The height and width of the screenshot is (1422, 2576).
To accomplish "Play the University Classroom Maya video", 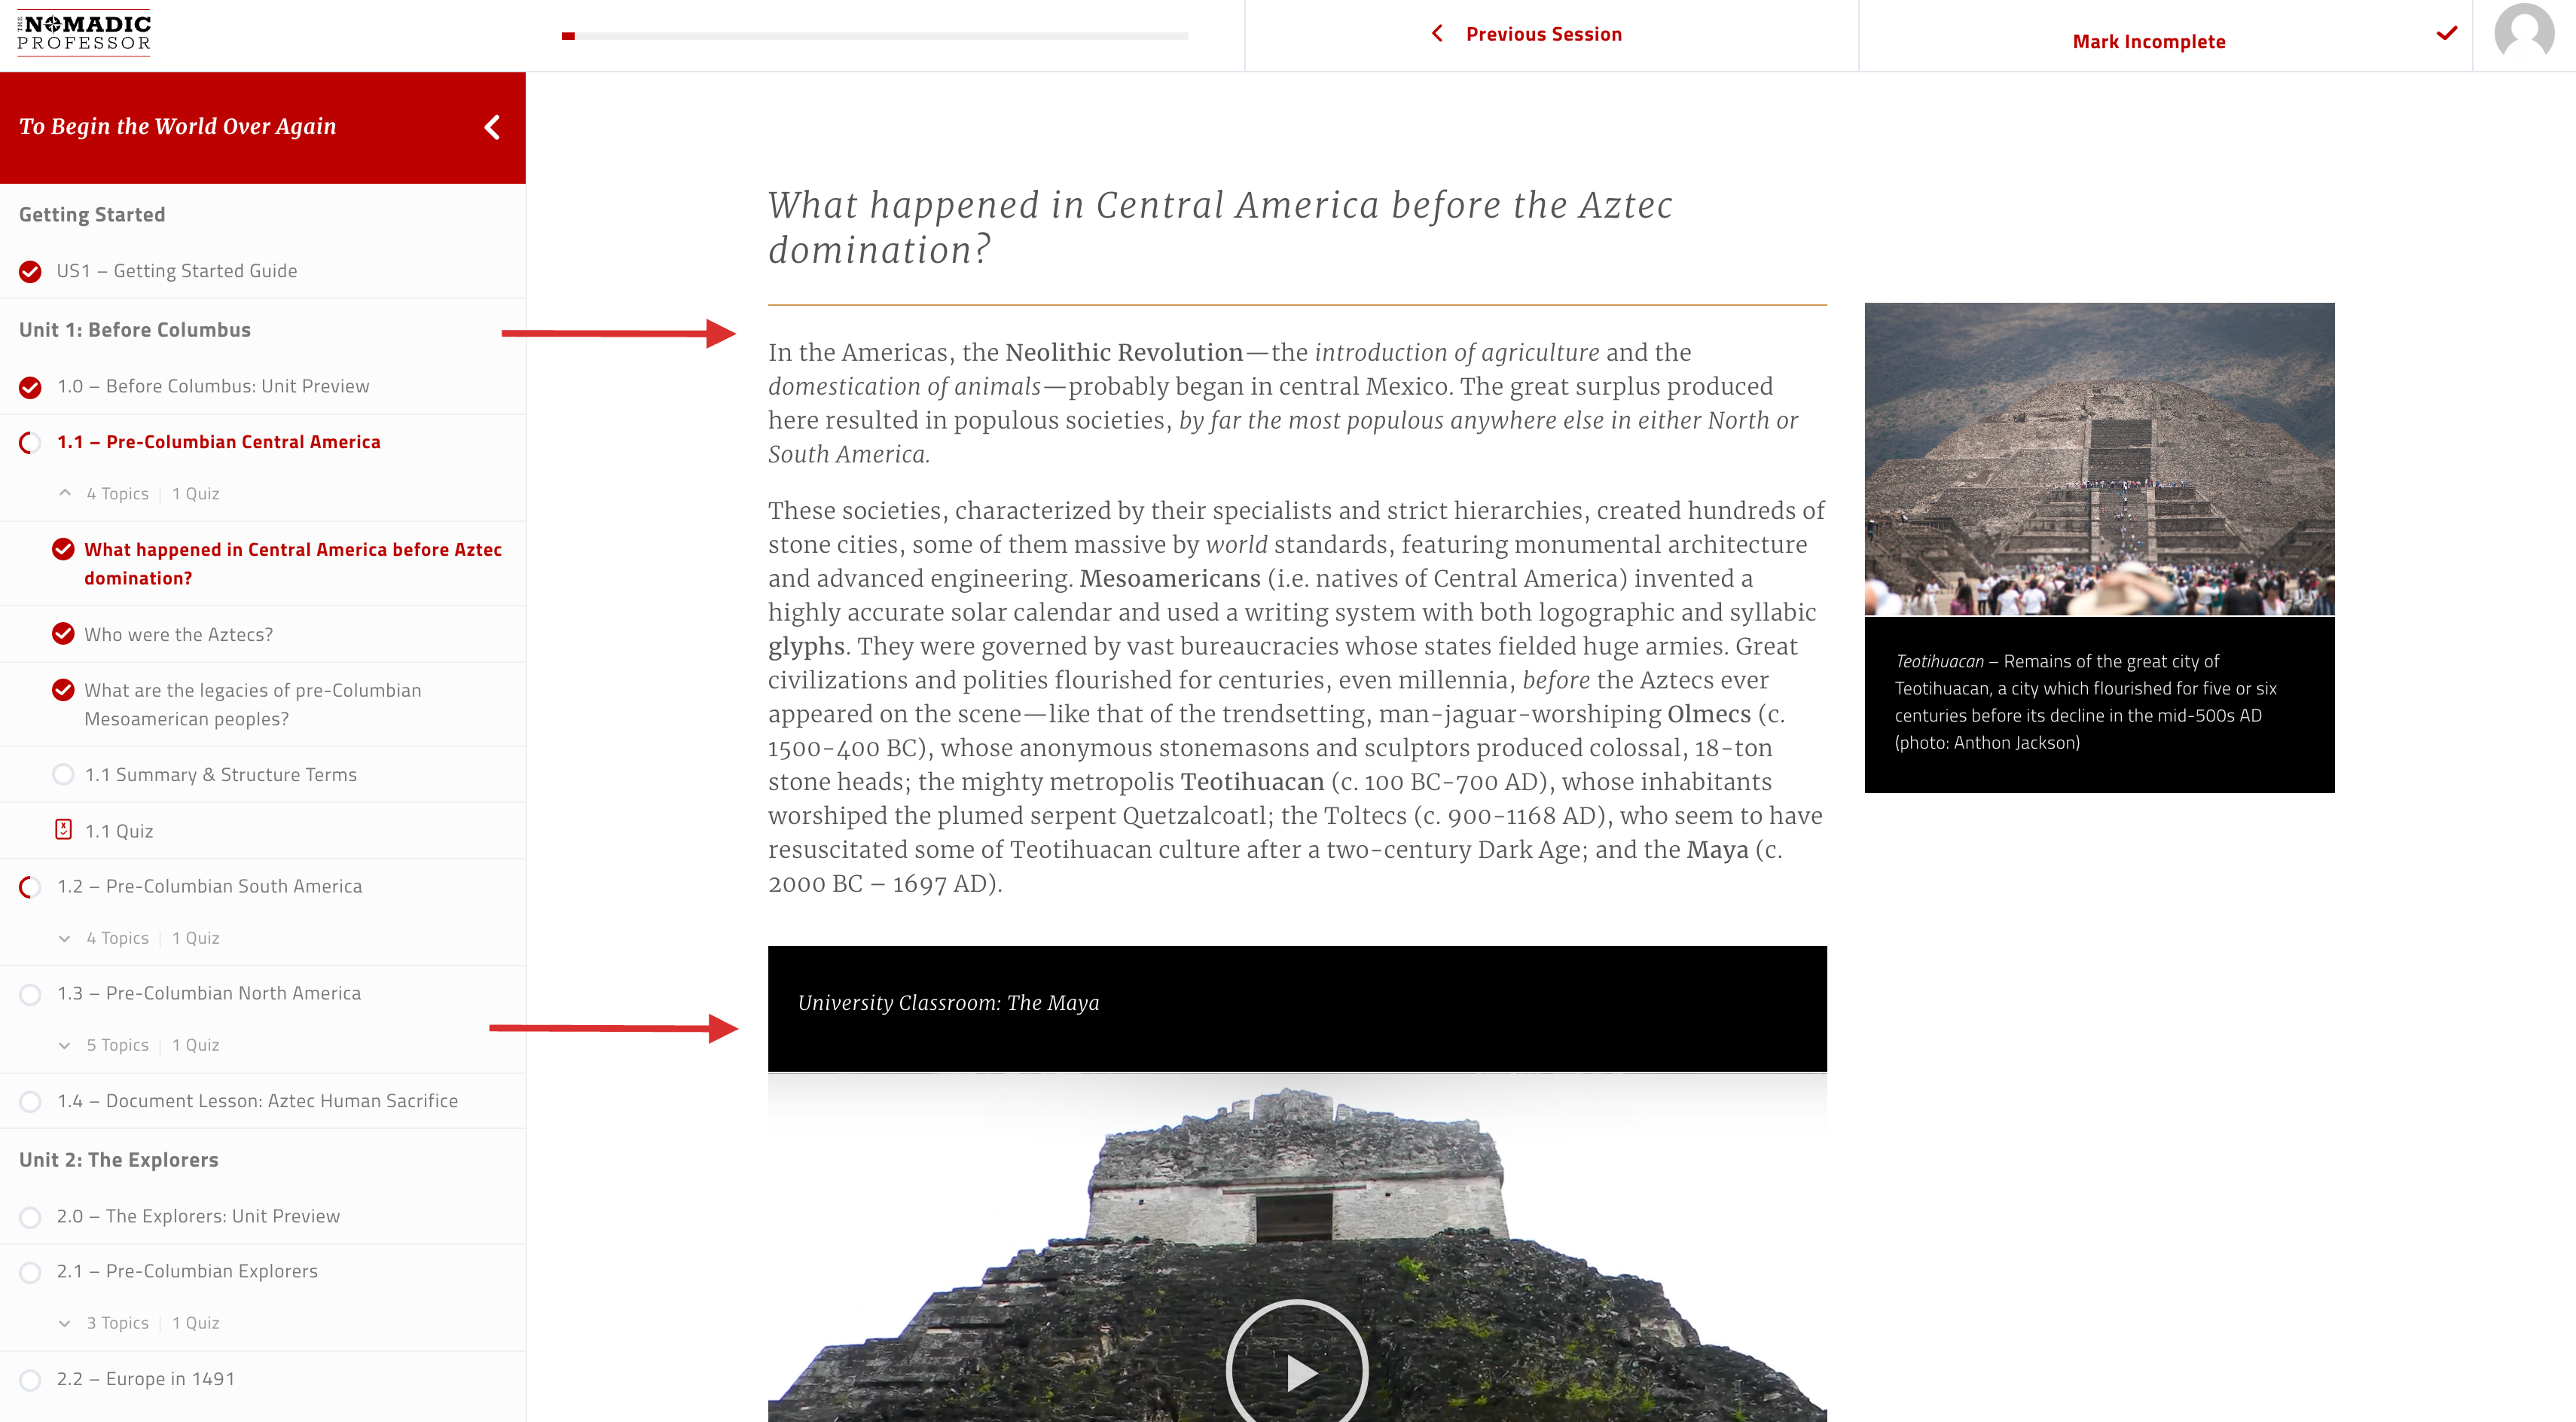I will tap(1297, 1371).
